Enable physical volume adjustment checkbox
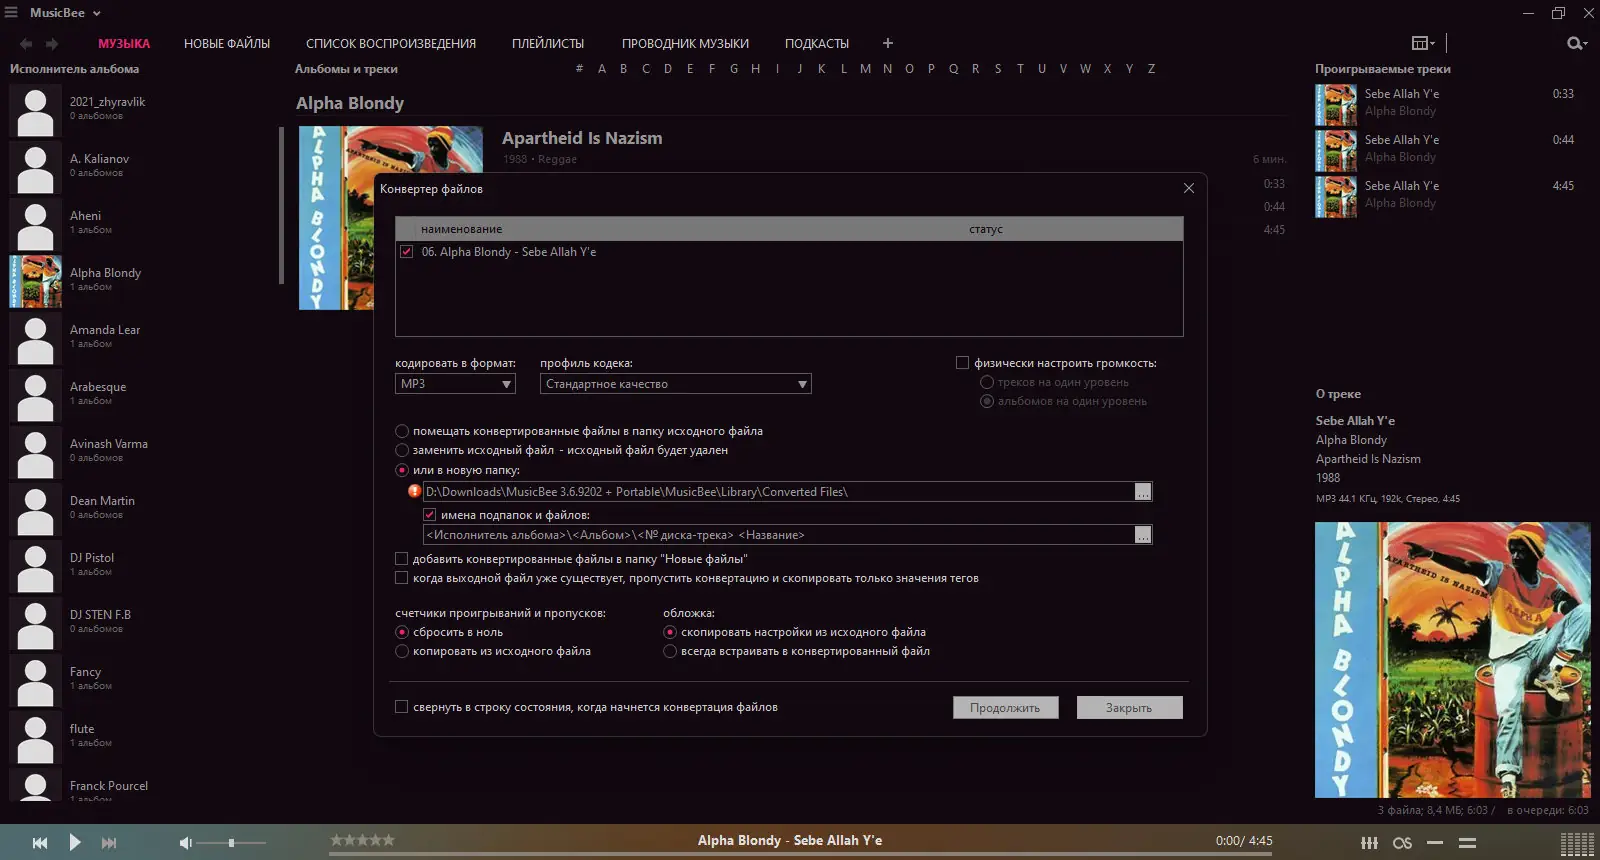Viewport: 1600px width, 860px height. (962, 363)
